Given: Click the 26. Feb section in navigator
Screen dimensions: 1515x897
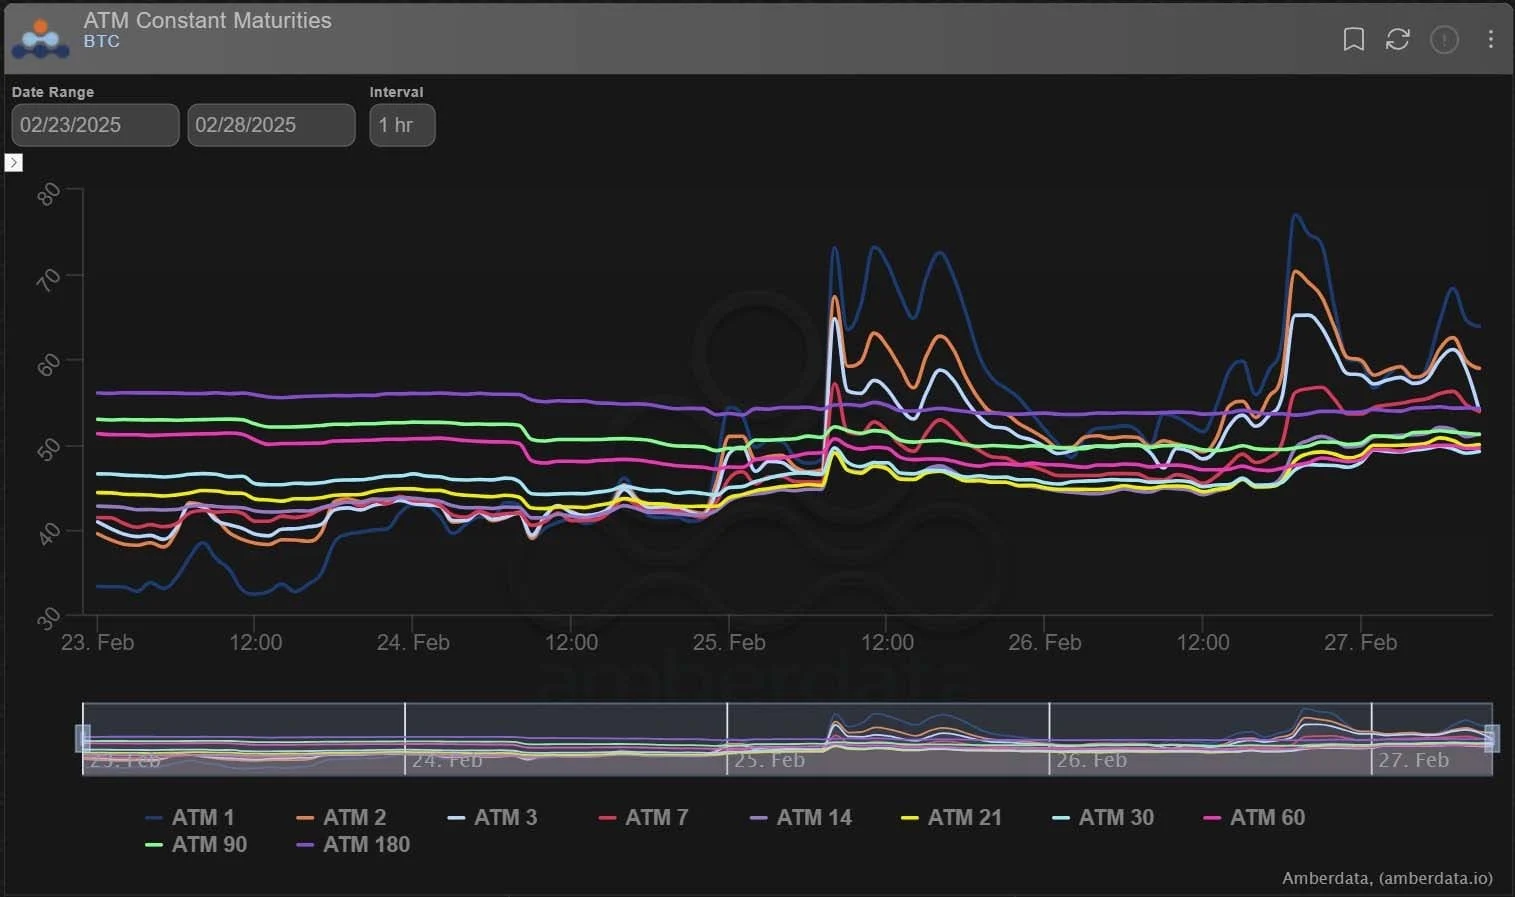Looking at the screenshot, I should click(1210, 739).
